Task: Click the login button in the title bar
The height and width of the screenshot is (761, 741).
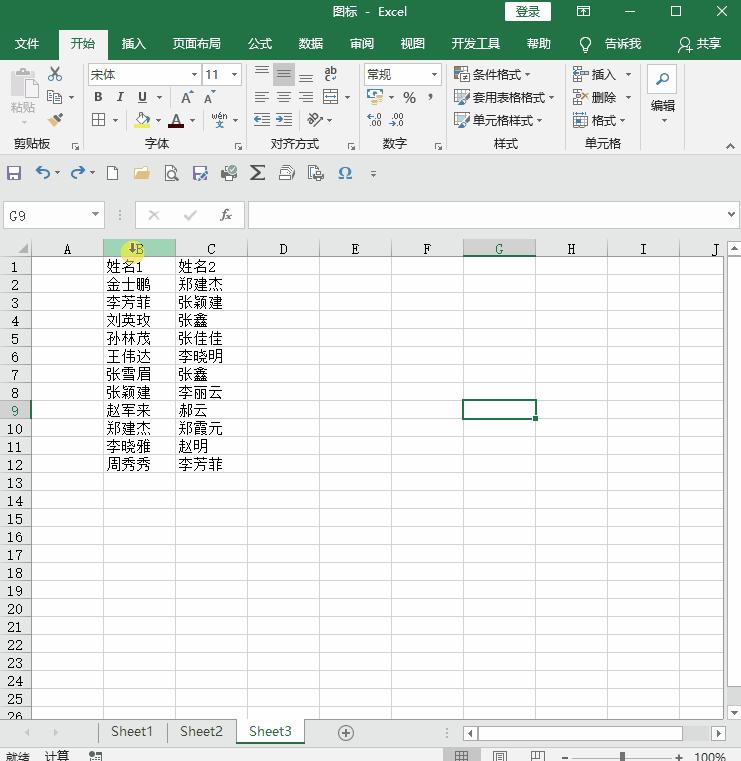Action: point(528,12)
